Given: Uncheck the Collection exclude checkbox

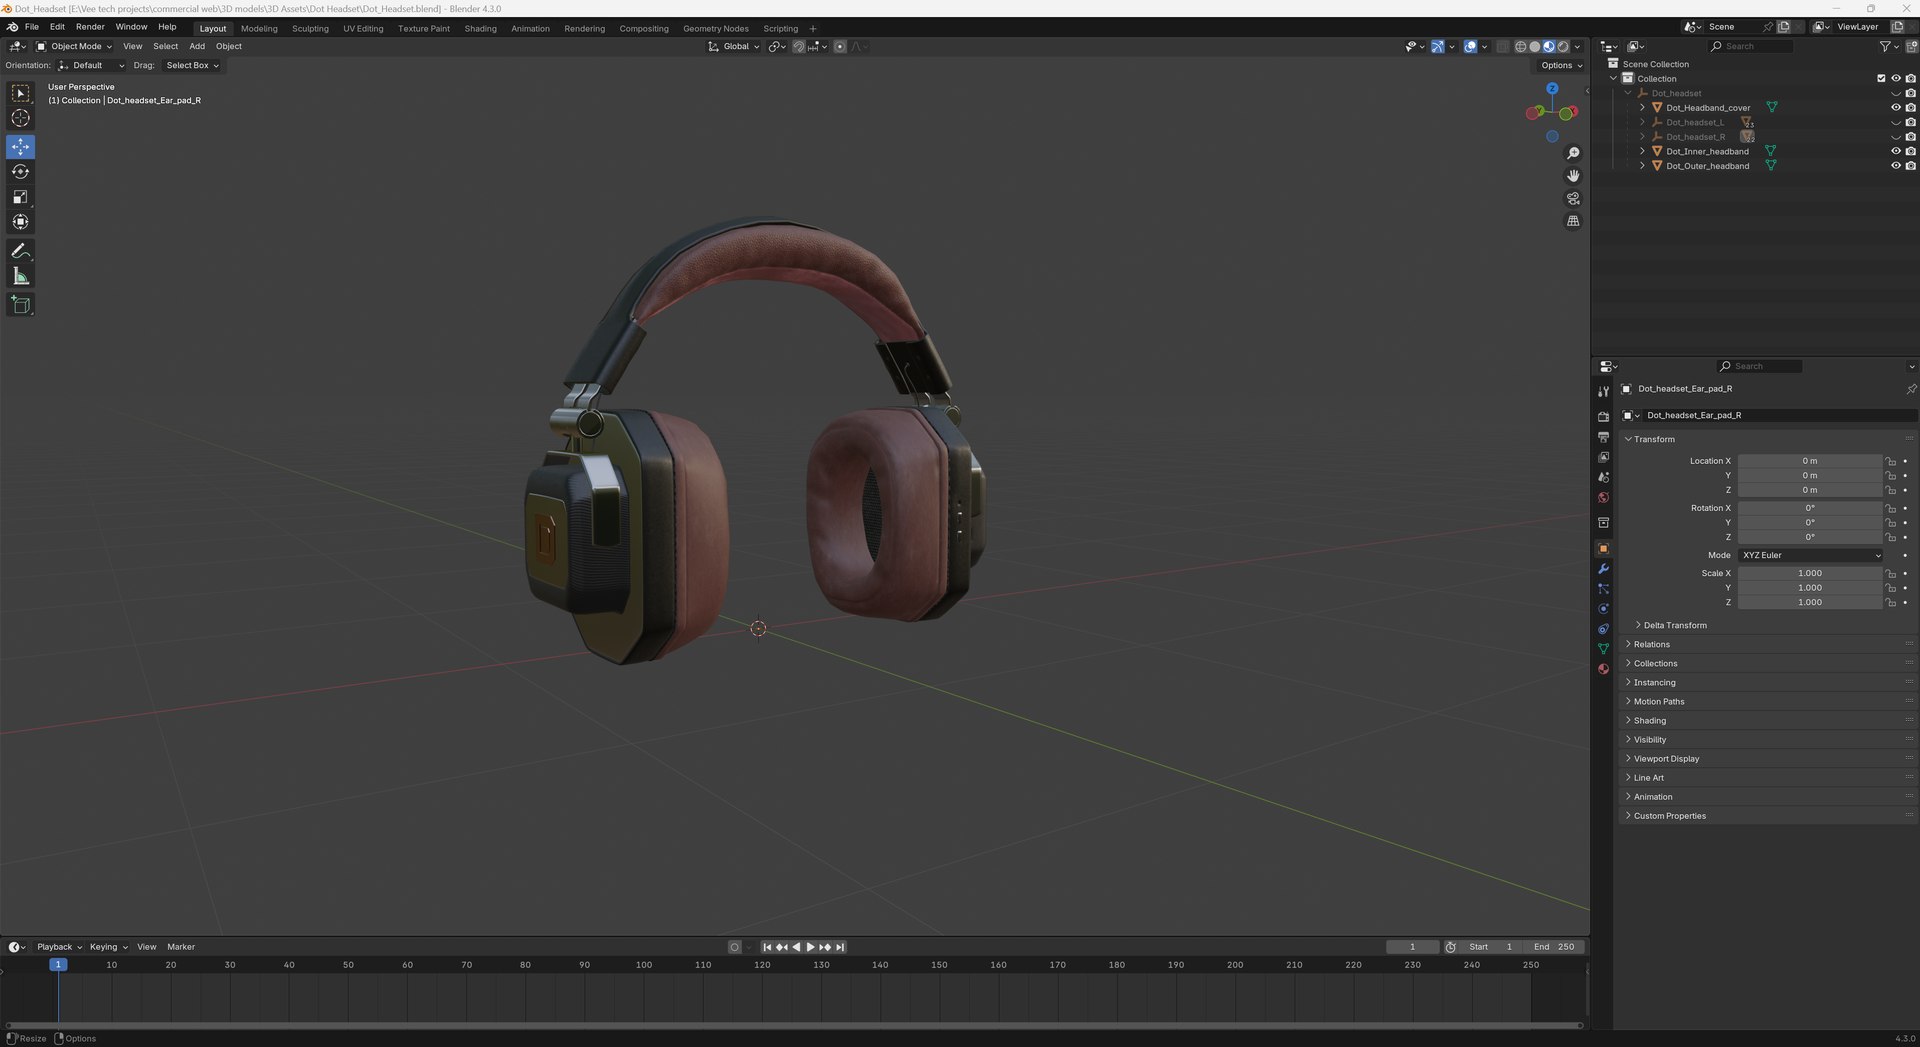Looking at the screenshot, I should (x=1881, y=79).
